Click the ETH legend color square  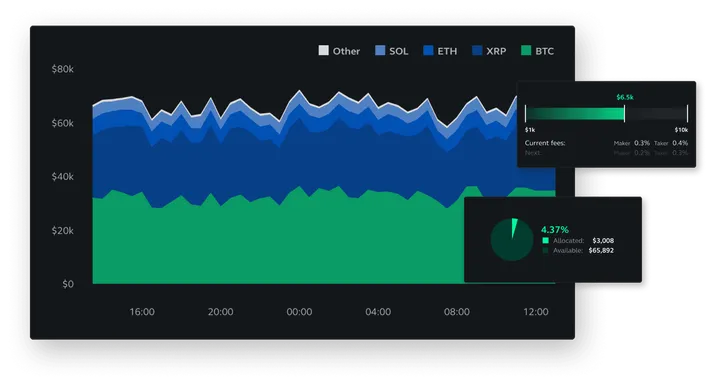(x=428, y=50)
